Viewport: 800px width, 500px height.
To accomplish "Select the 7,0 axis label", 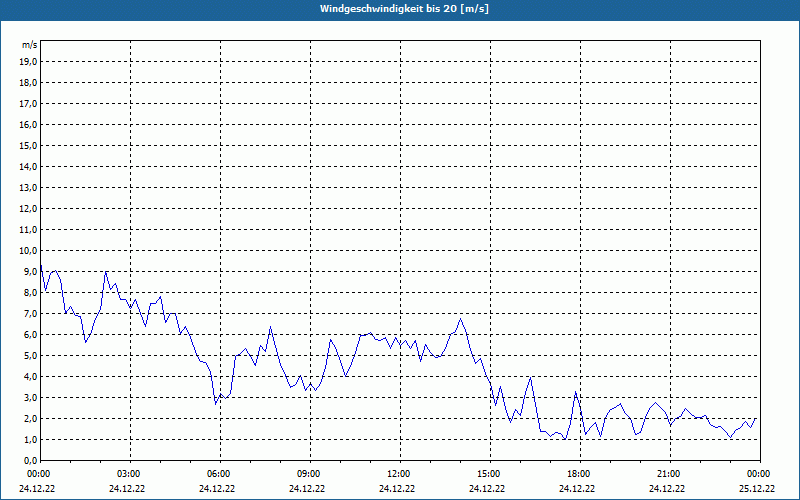I will (x=30, y=313).
